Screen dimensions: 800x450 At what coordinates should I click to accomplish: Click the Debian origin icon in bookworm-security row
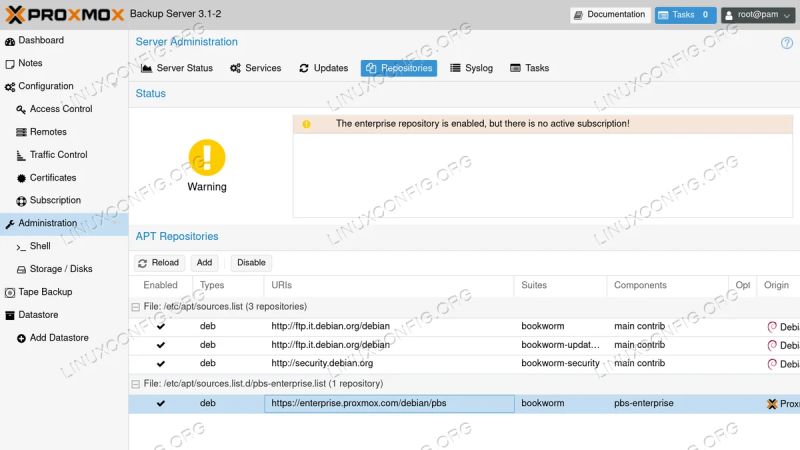772,364
